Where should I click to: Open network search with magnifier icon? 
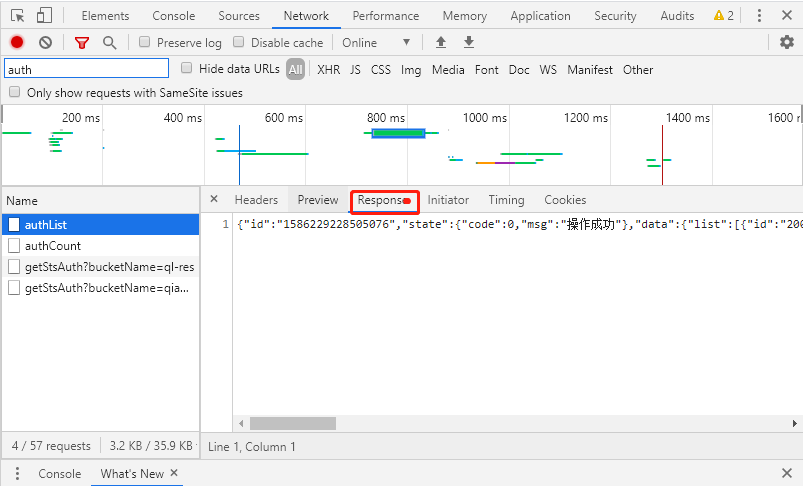coord(109,42)
